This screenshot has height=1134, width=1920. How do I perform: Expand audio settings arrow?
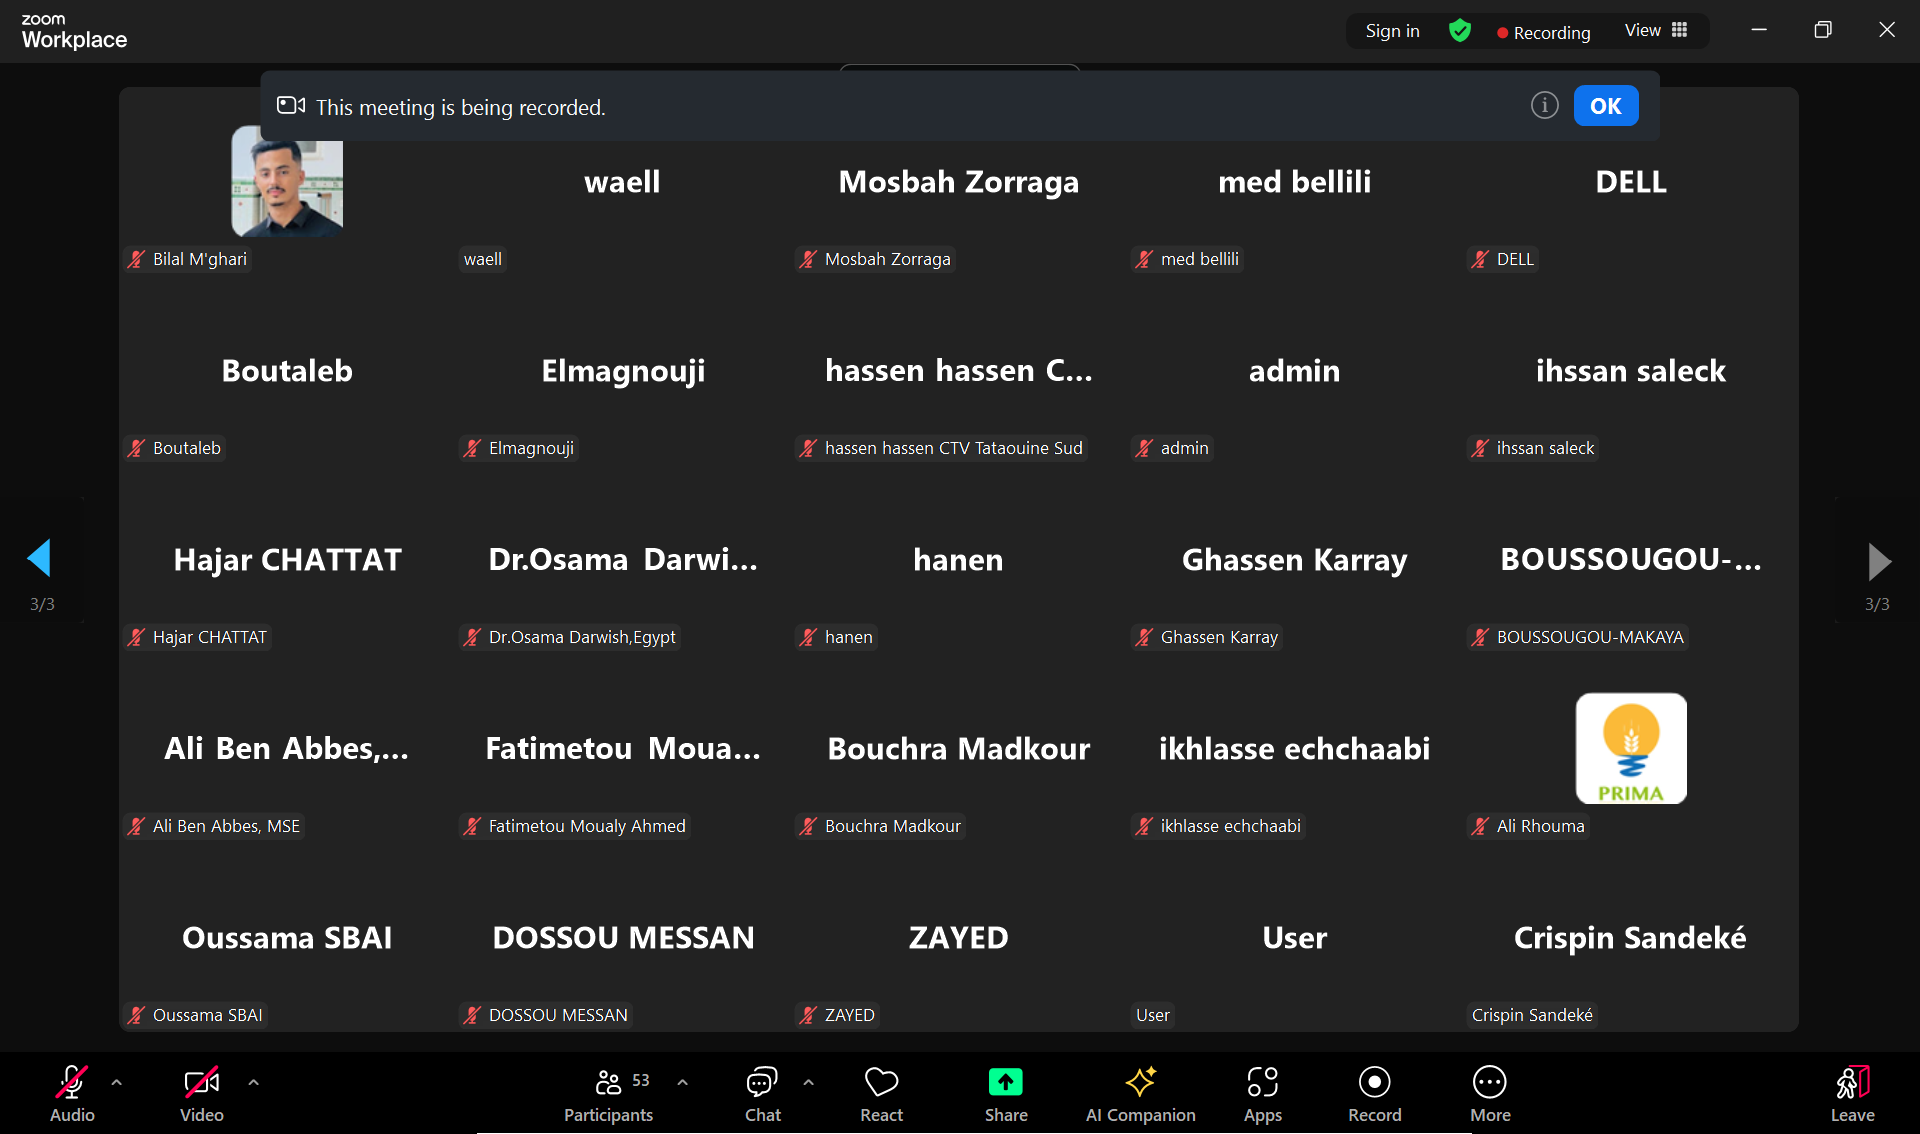coord(117,1082)
